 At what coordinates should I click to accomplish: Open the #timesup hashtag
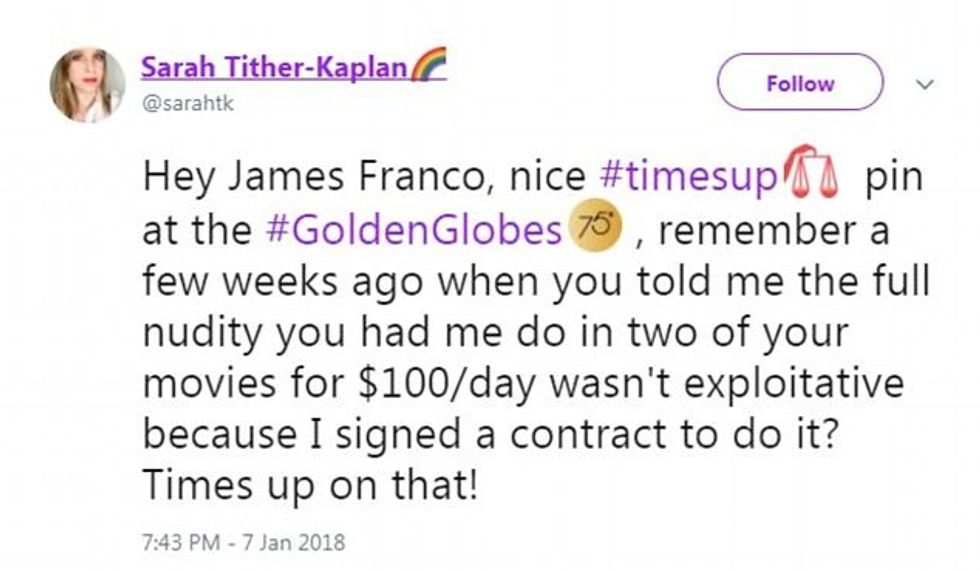coord(686,177)
